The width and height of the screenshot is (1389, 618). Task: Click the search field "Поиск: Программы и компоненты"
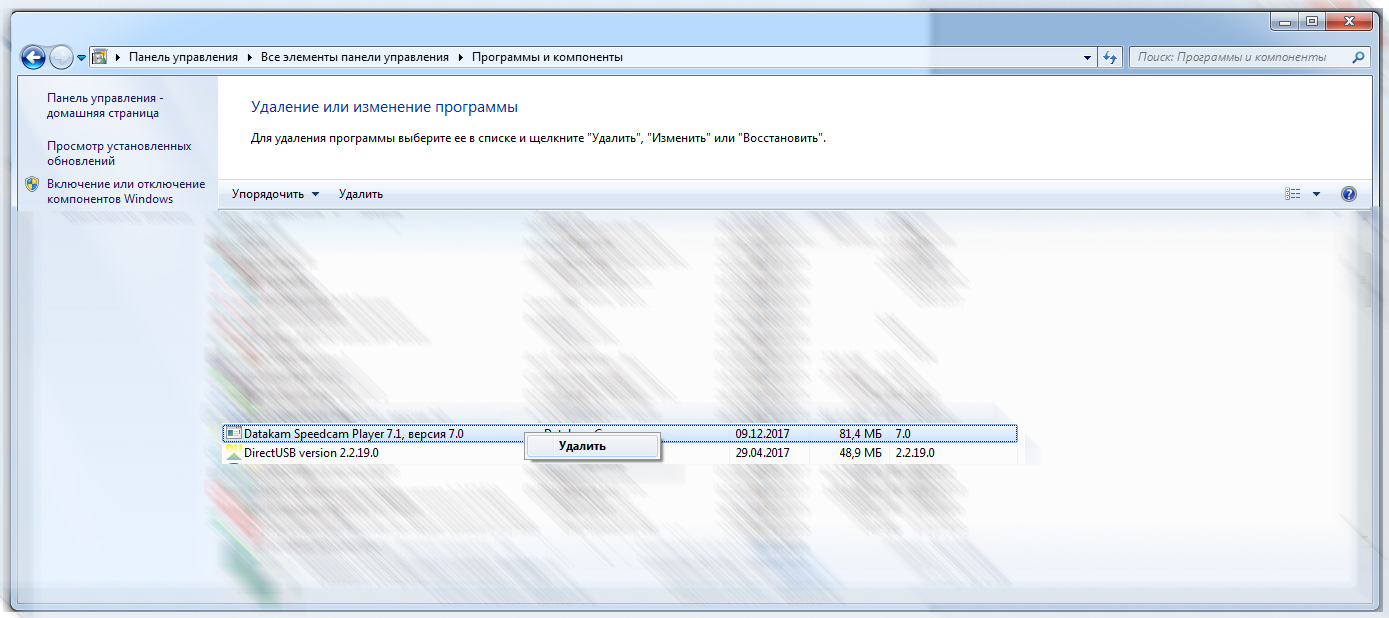click(1238, 57)
